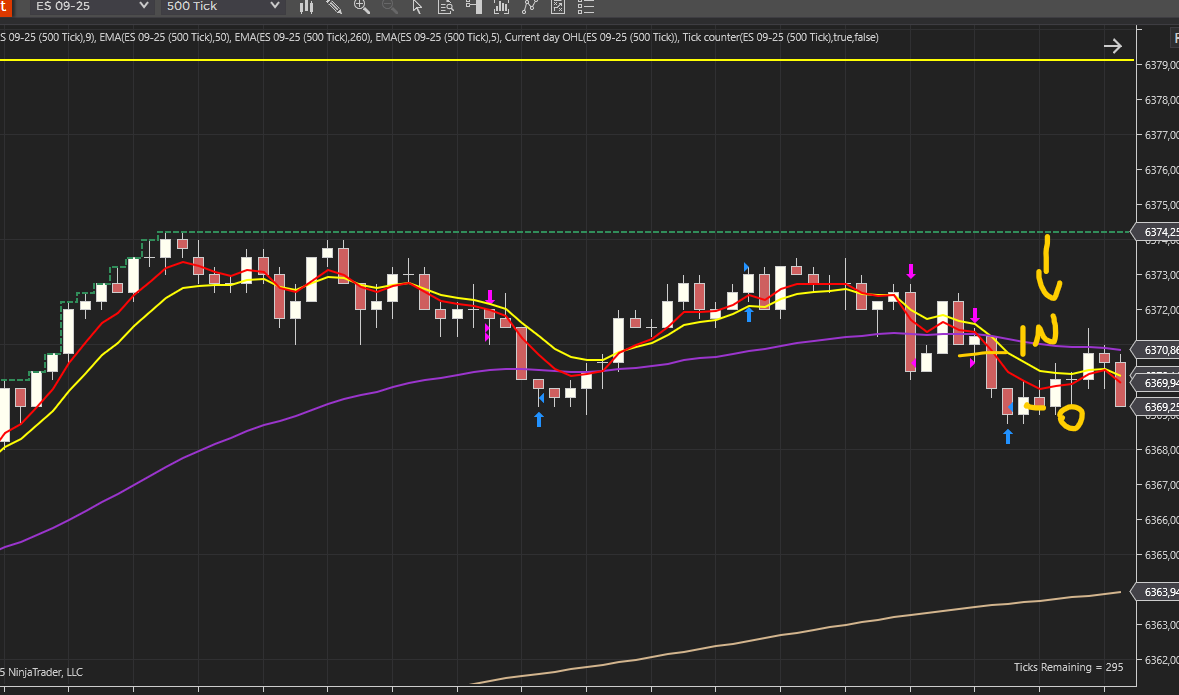Show the Data Box icon

446,7
